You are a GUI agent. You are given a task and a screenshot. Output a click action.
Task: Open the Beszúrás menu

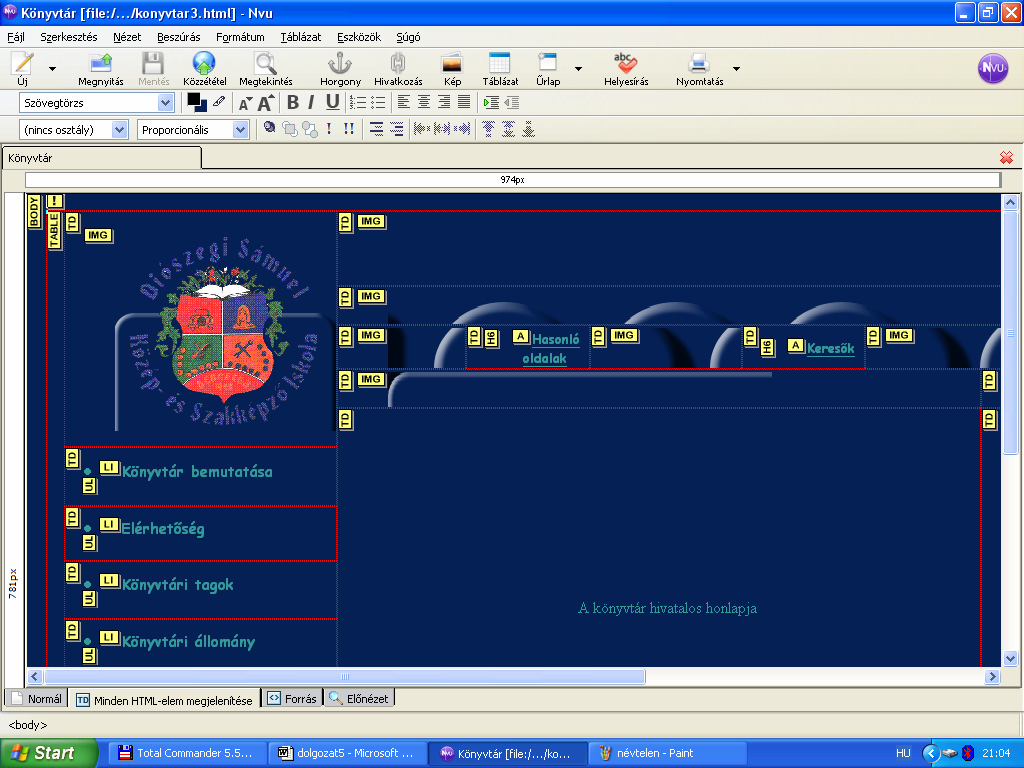[178, 37]
